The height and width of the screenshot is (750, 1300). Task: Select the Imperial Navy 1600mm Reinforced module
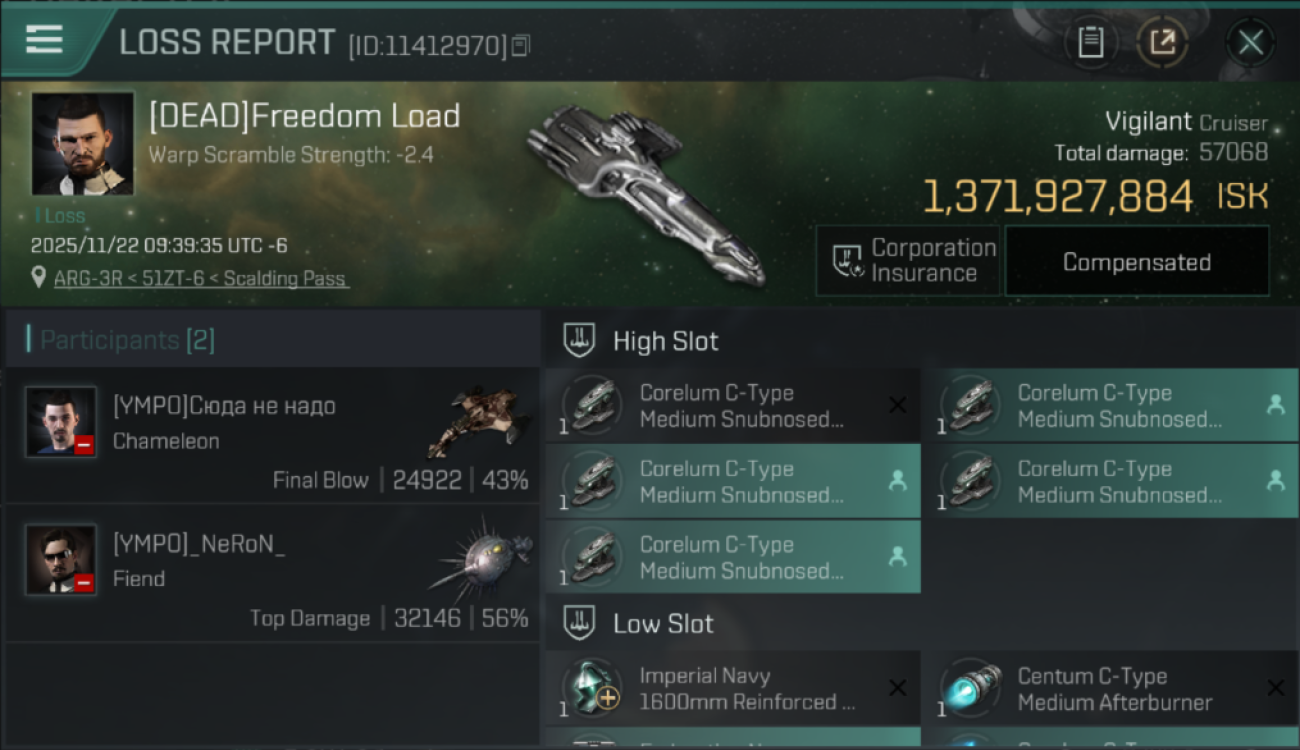732,688
